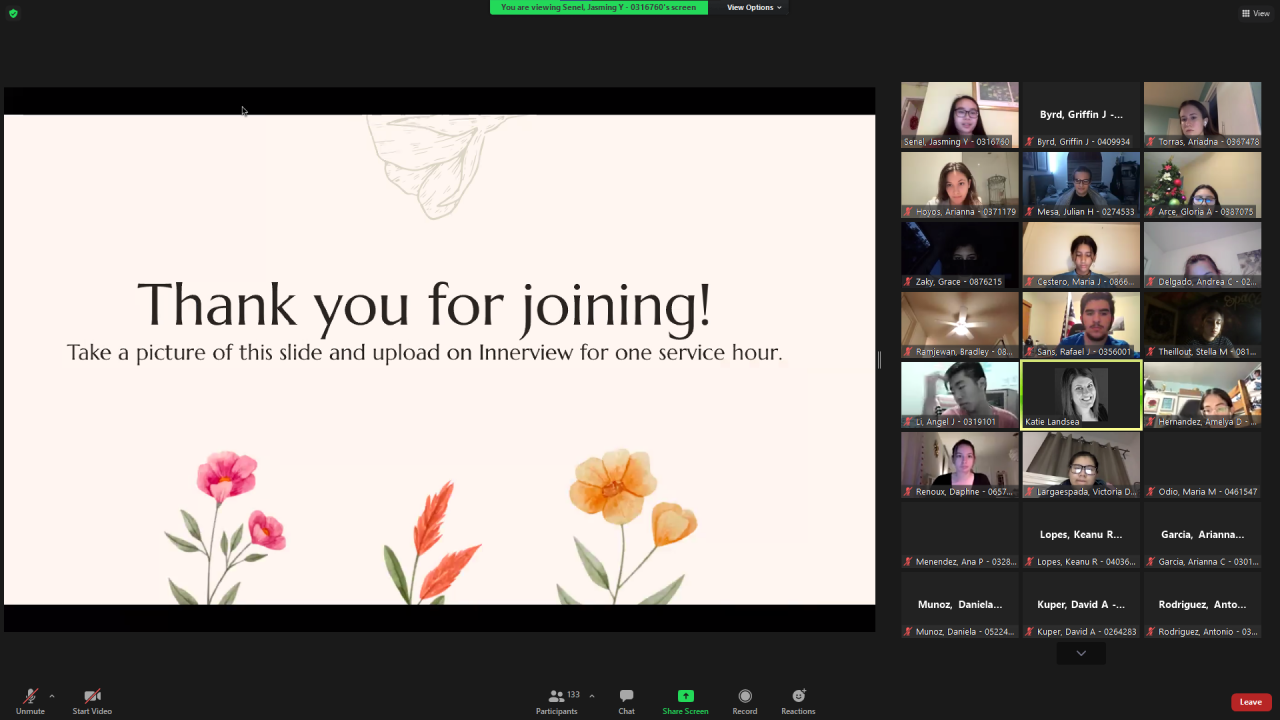Click muted mic icon on Sans, Rafael tile

(x=1030, y=352)
